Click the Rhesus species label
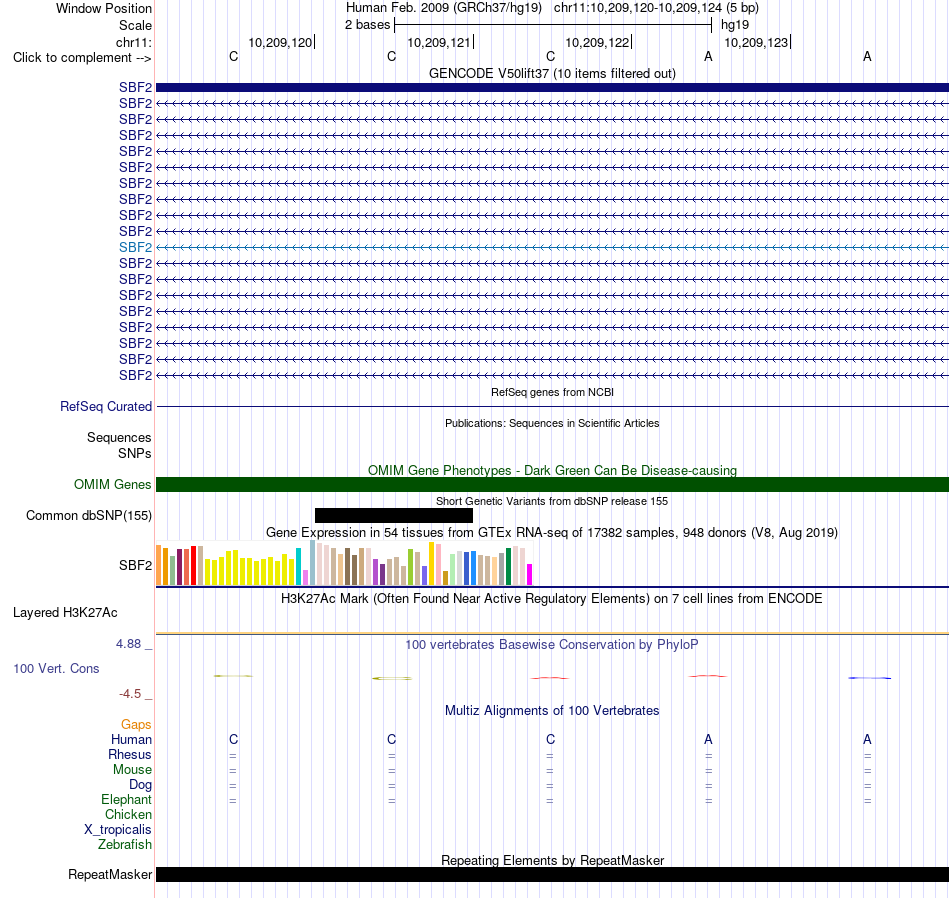The width and height of the screenshot is (950, 898). point(130,754)
